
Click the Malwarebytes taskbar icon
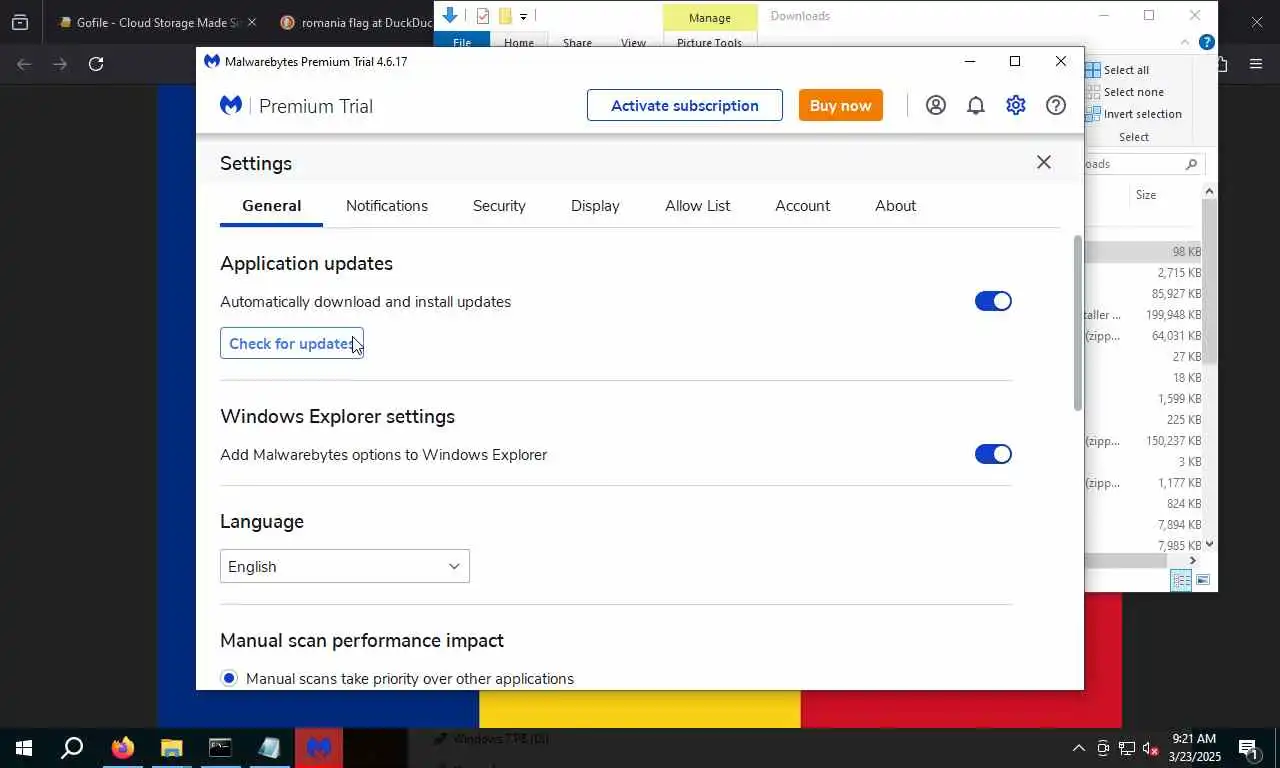[x=319, y=748]
